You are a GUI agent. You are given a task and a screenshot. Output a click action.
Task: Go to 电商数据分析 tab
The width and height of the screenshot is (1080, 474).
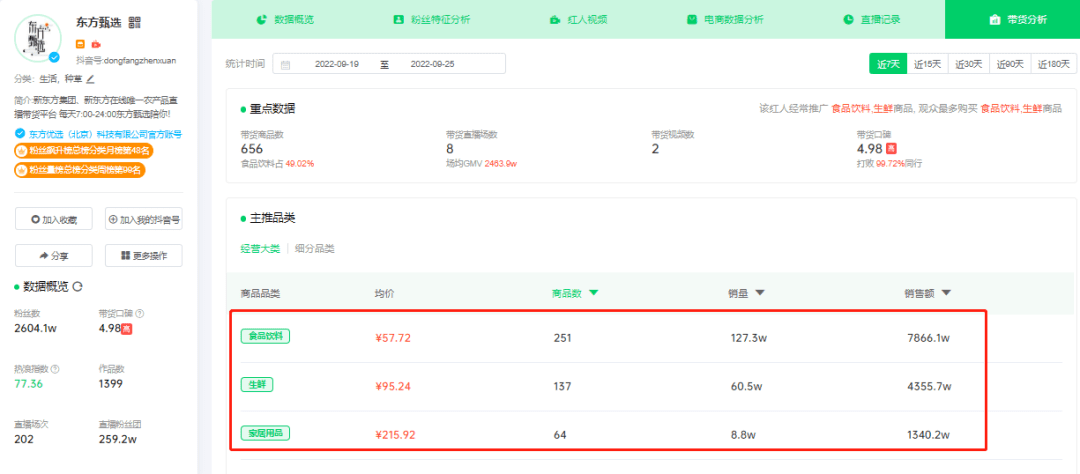pos(725,19)
